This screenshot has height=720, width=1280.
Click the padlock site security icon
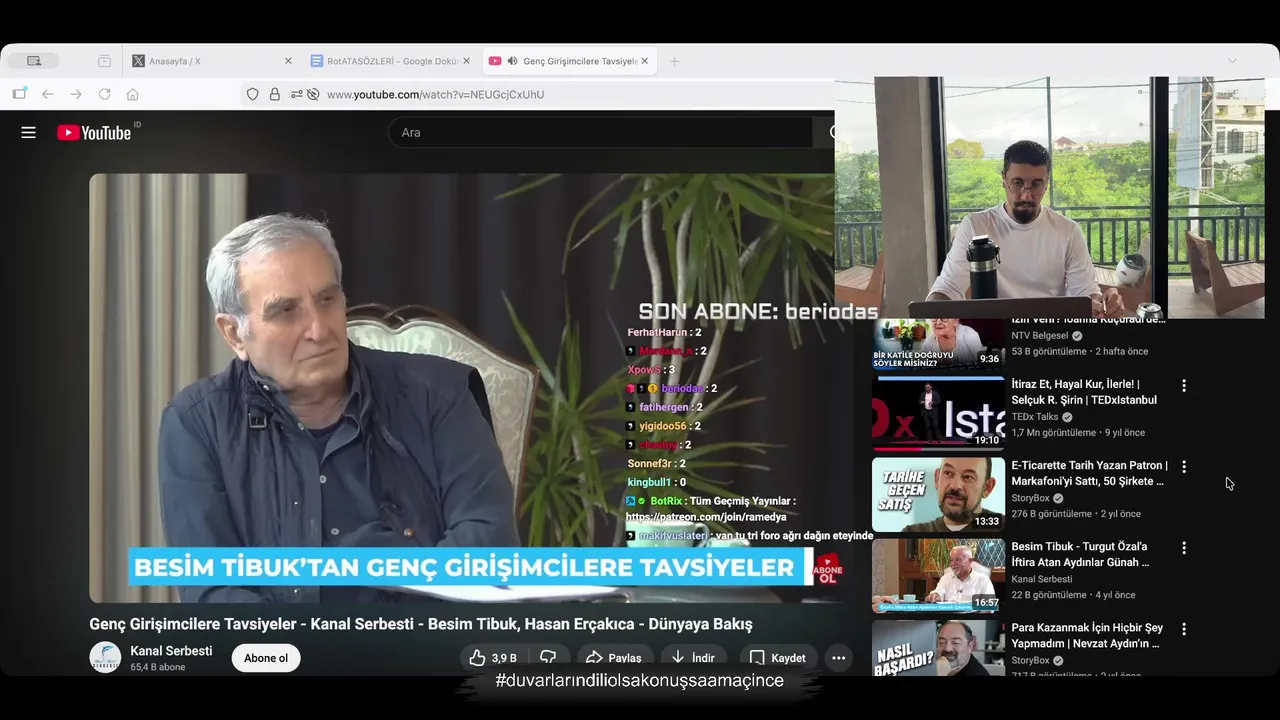pos(275,94)
